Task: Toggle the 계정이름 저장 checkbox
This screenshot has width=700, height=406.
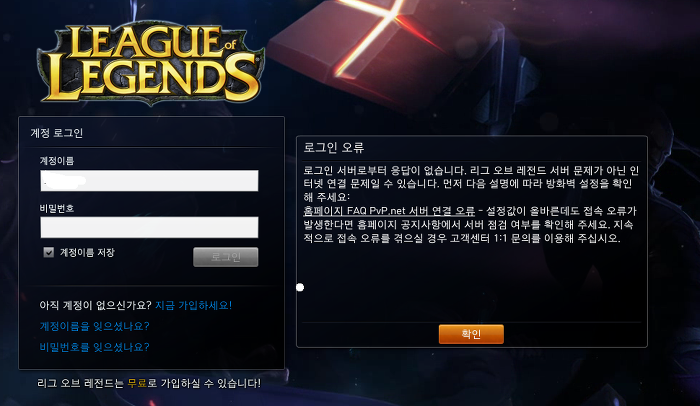Action: [49, 252]
